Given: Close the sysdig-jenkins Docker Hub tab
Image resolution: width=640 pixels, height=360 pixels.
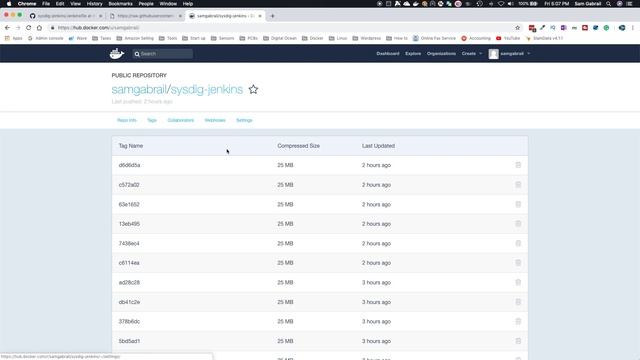Looking at the screenshot, I should click(x=260, y=16).
